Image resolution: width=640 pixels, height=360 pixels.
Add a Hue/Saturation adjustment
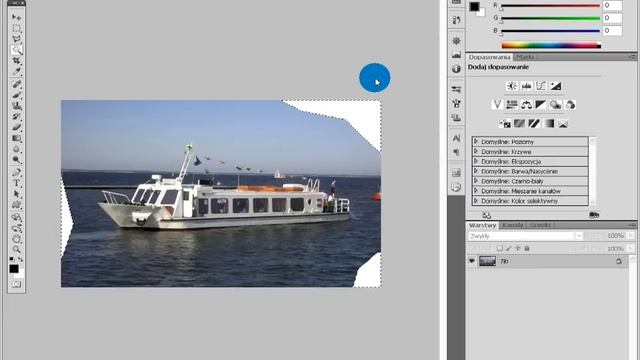511,105
